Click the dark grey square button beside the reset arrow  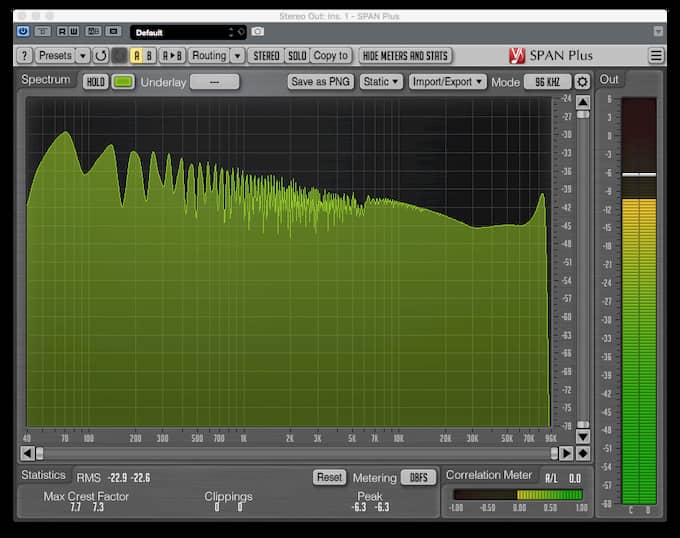pos(119,55)
